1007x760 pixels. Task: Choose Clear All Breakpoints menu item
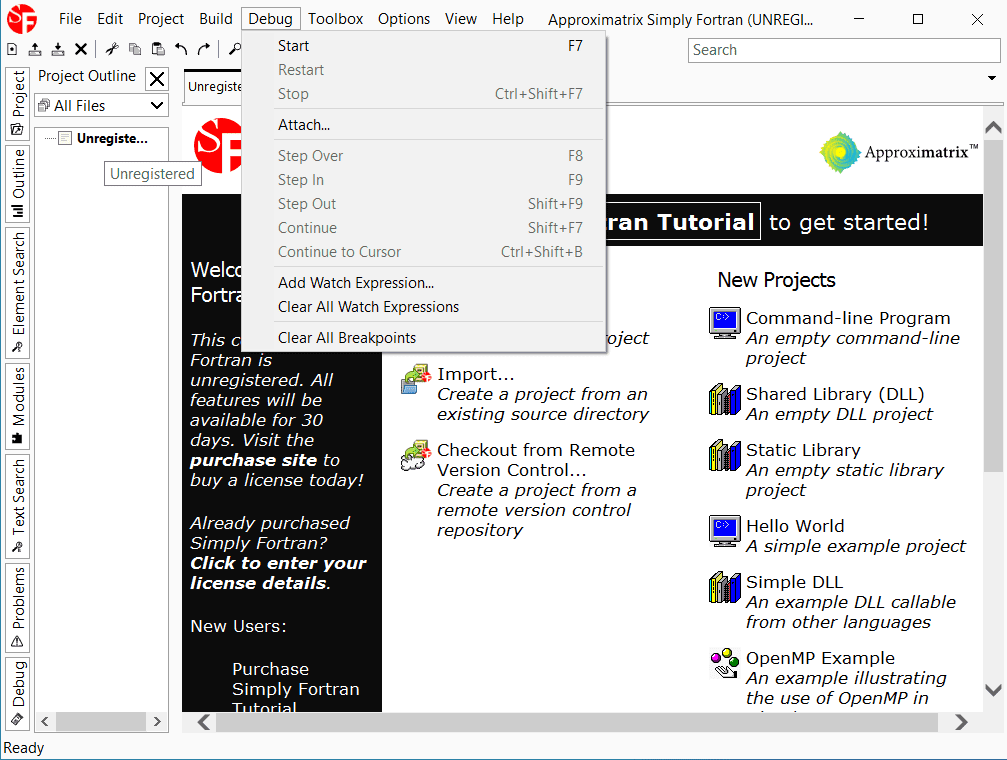click(424, 337)
